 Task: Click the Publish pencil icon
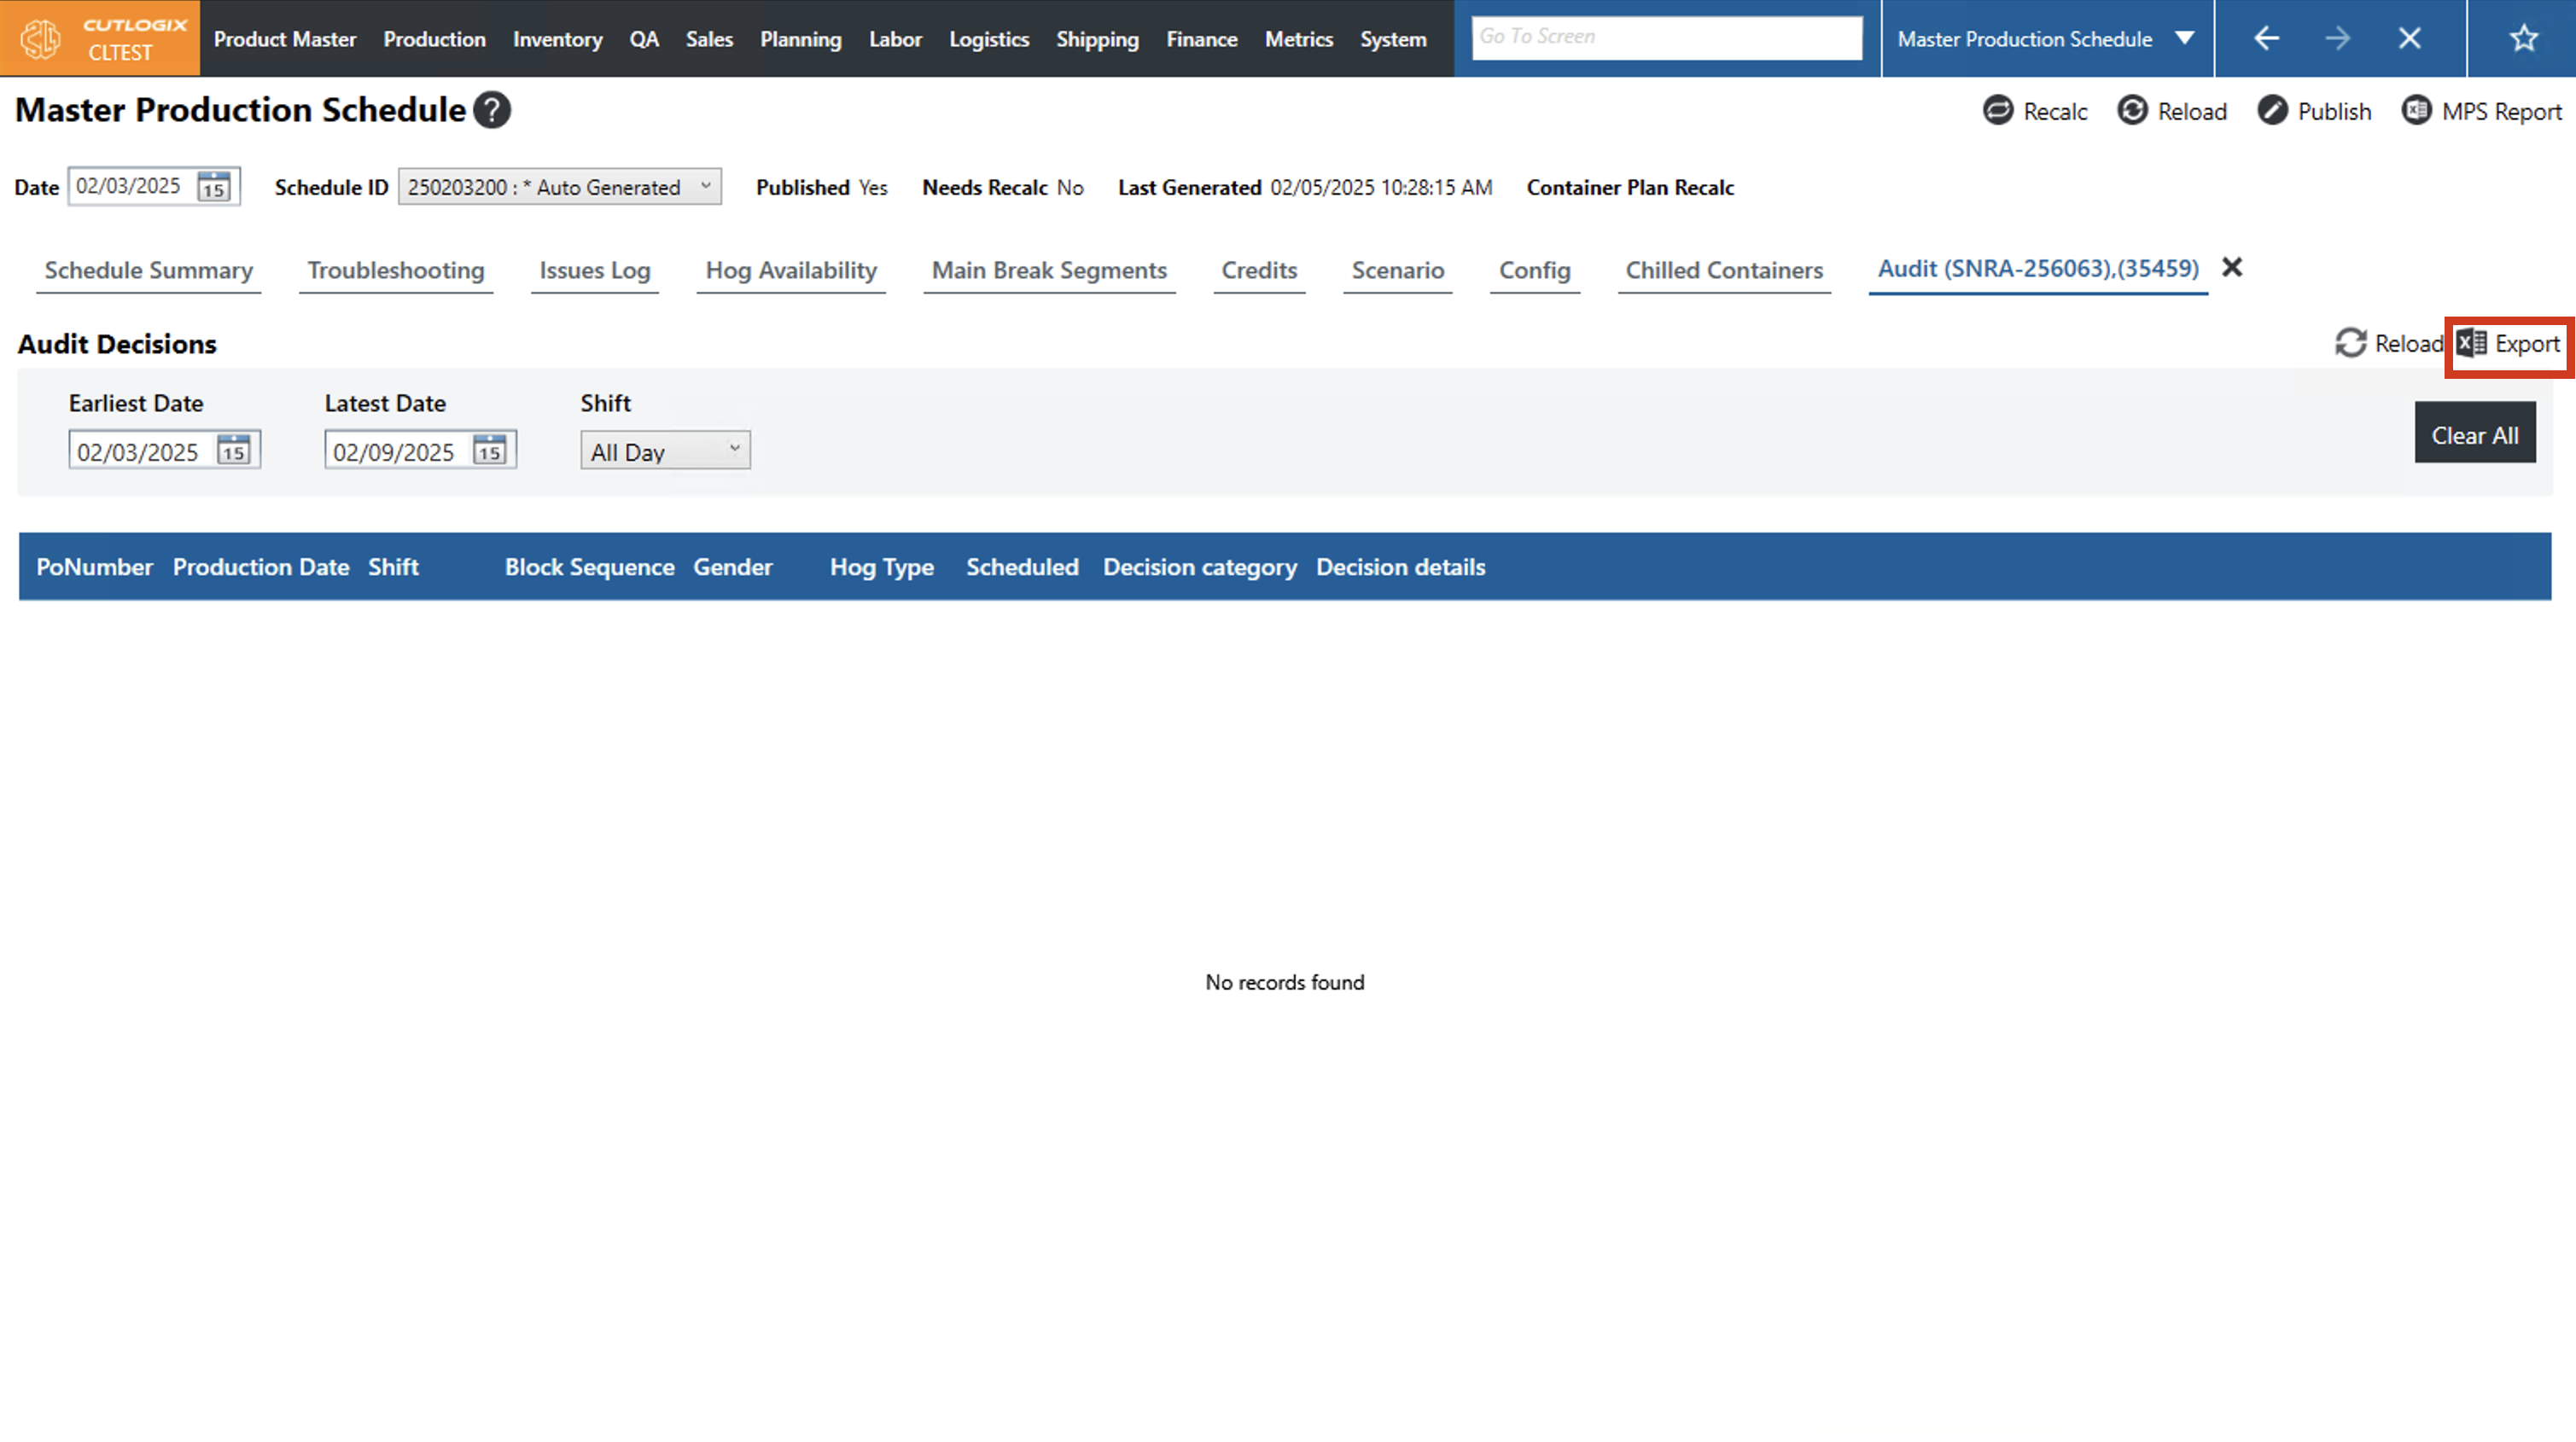pyautogui.click(x=2271, y=110)
